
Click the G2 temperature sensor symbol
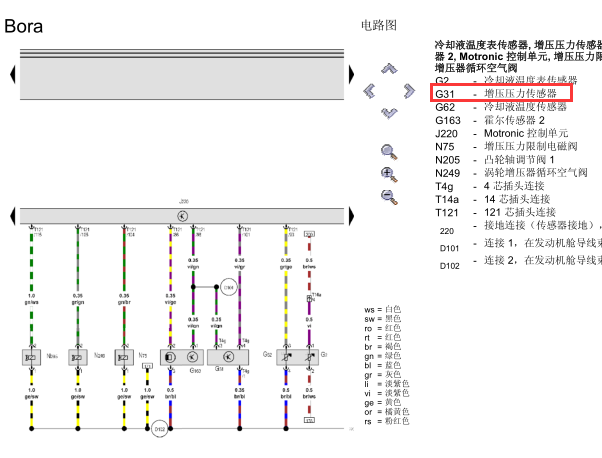click(309, 357)
